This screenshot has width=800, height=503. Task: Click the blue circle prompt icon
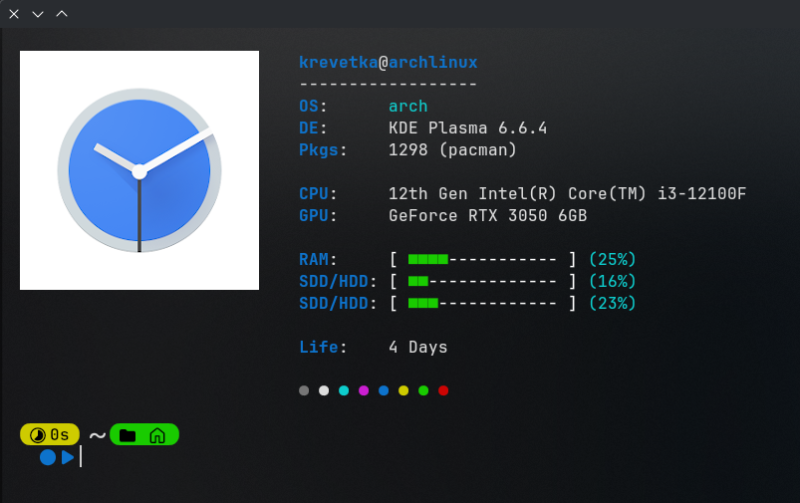48,457
